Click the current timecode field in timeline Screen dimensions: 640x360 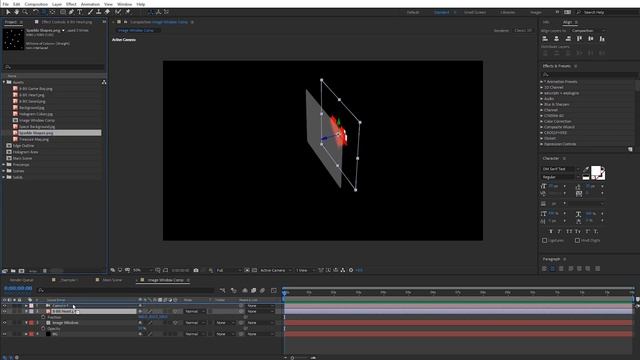click(x=18, y=289)
